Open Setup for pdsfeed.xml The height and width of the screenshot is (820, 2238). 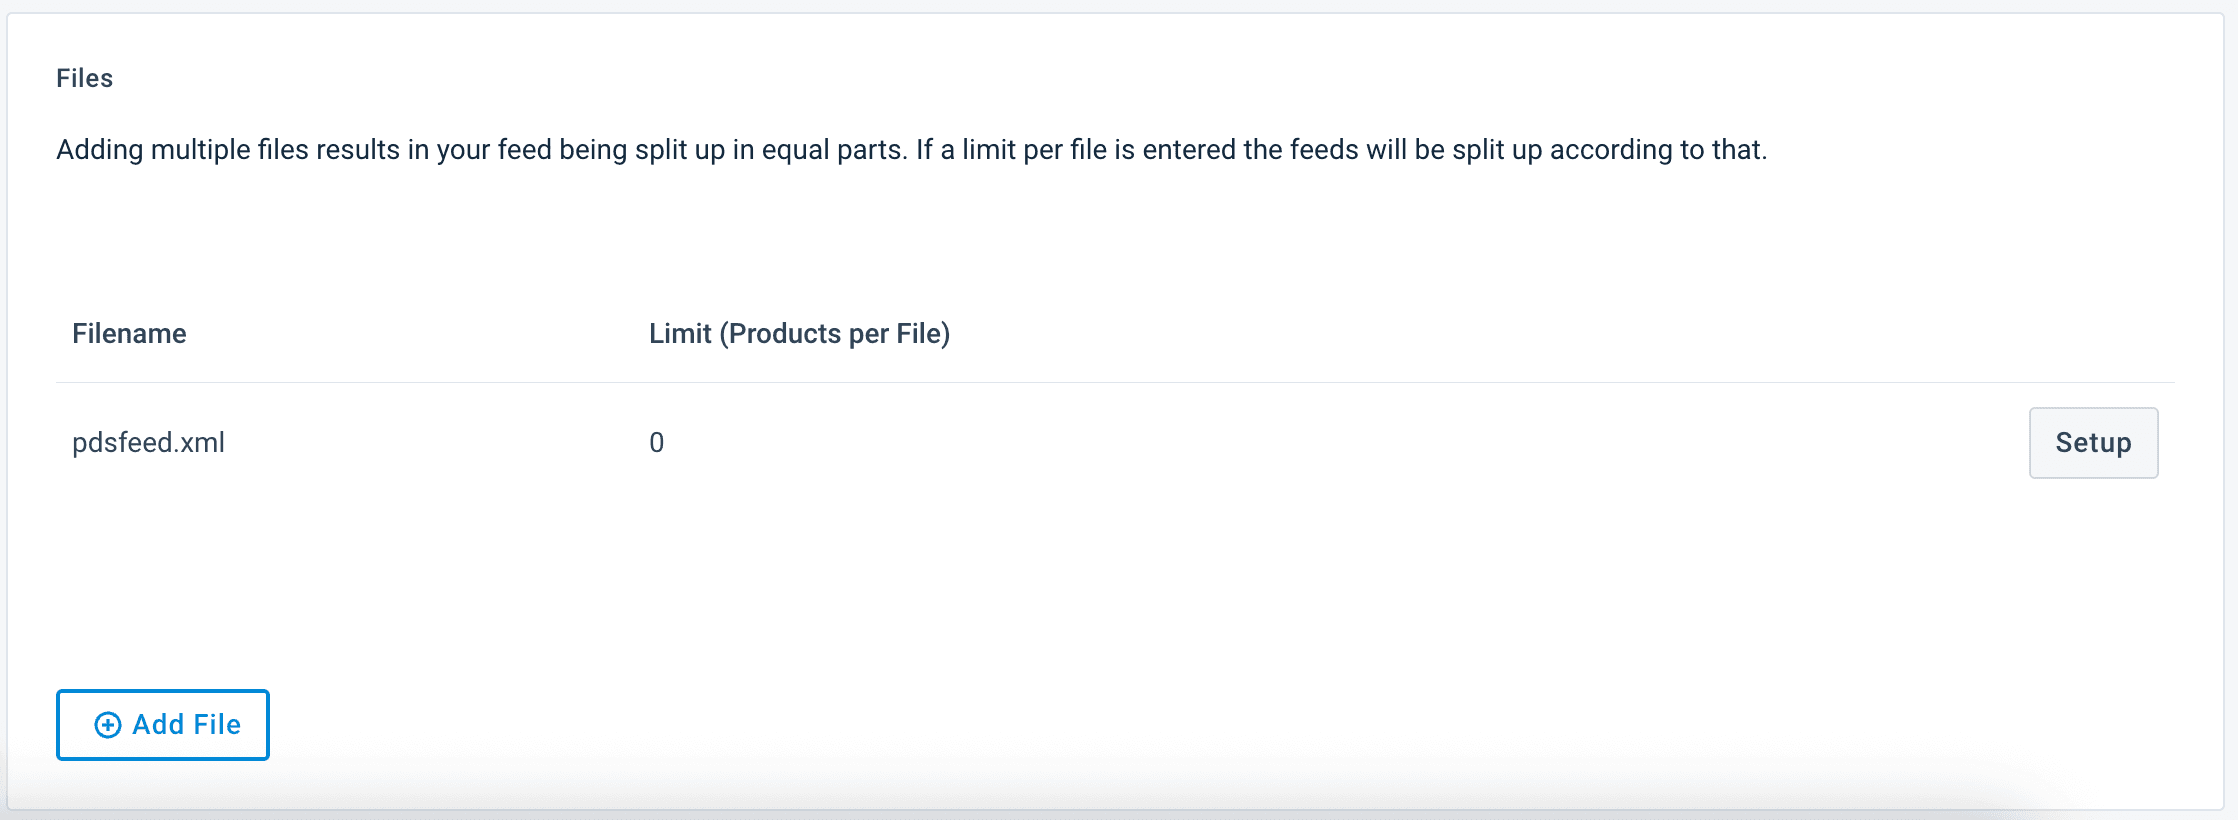pyautogui.click(x=2093, y=443)
